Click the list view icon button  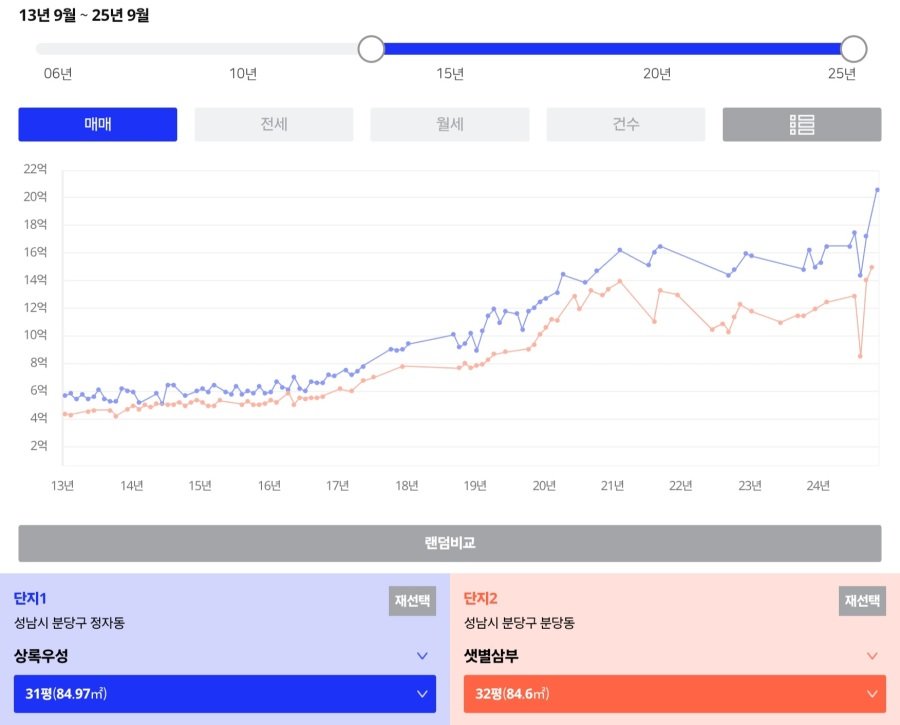tap(802, 125)
